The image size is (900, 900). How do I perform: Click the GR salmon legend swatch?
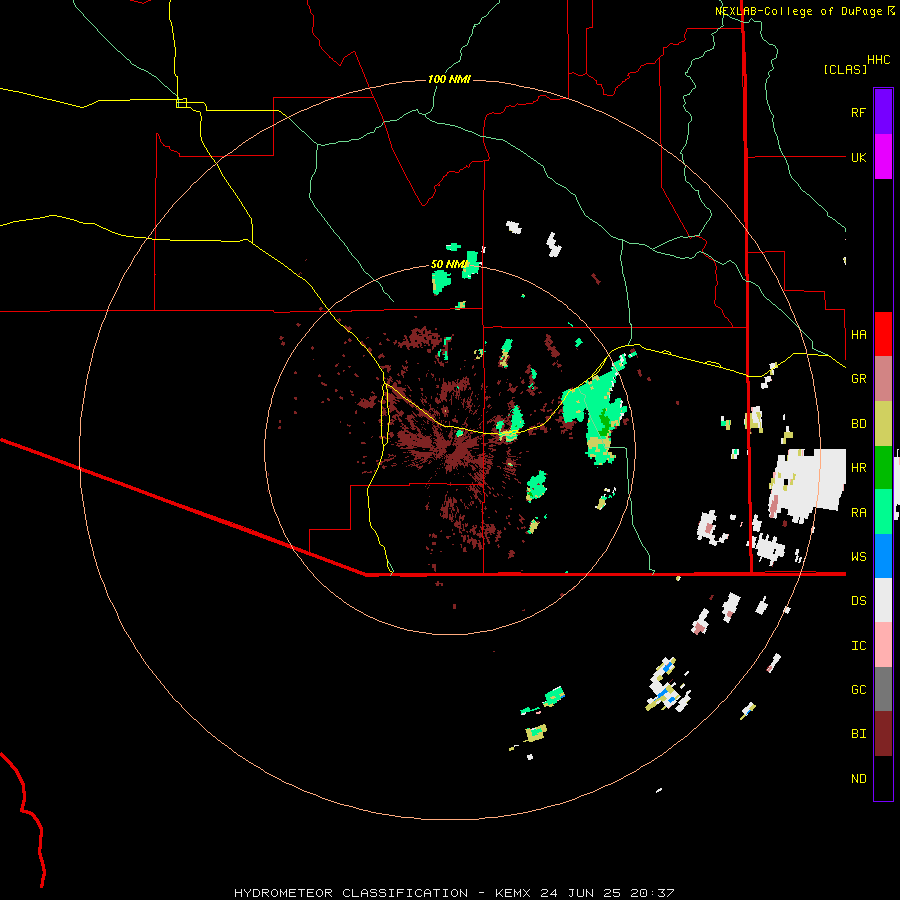click(883, 379)
